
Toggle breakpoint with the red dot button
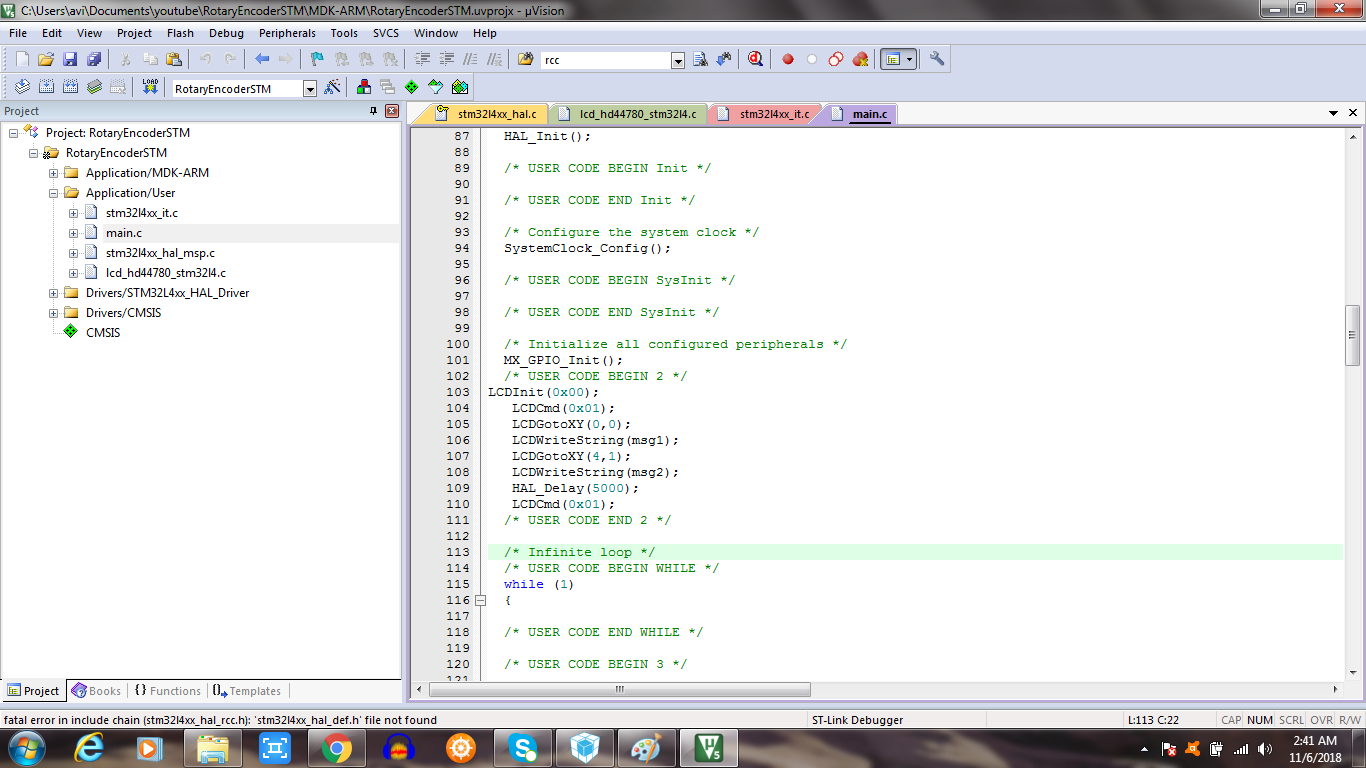[x=787, y=59]
